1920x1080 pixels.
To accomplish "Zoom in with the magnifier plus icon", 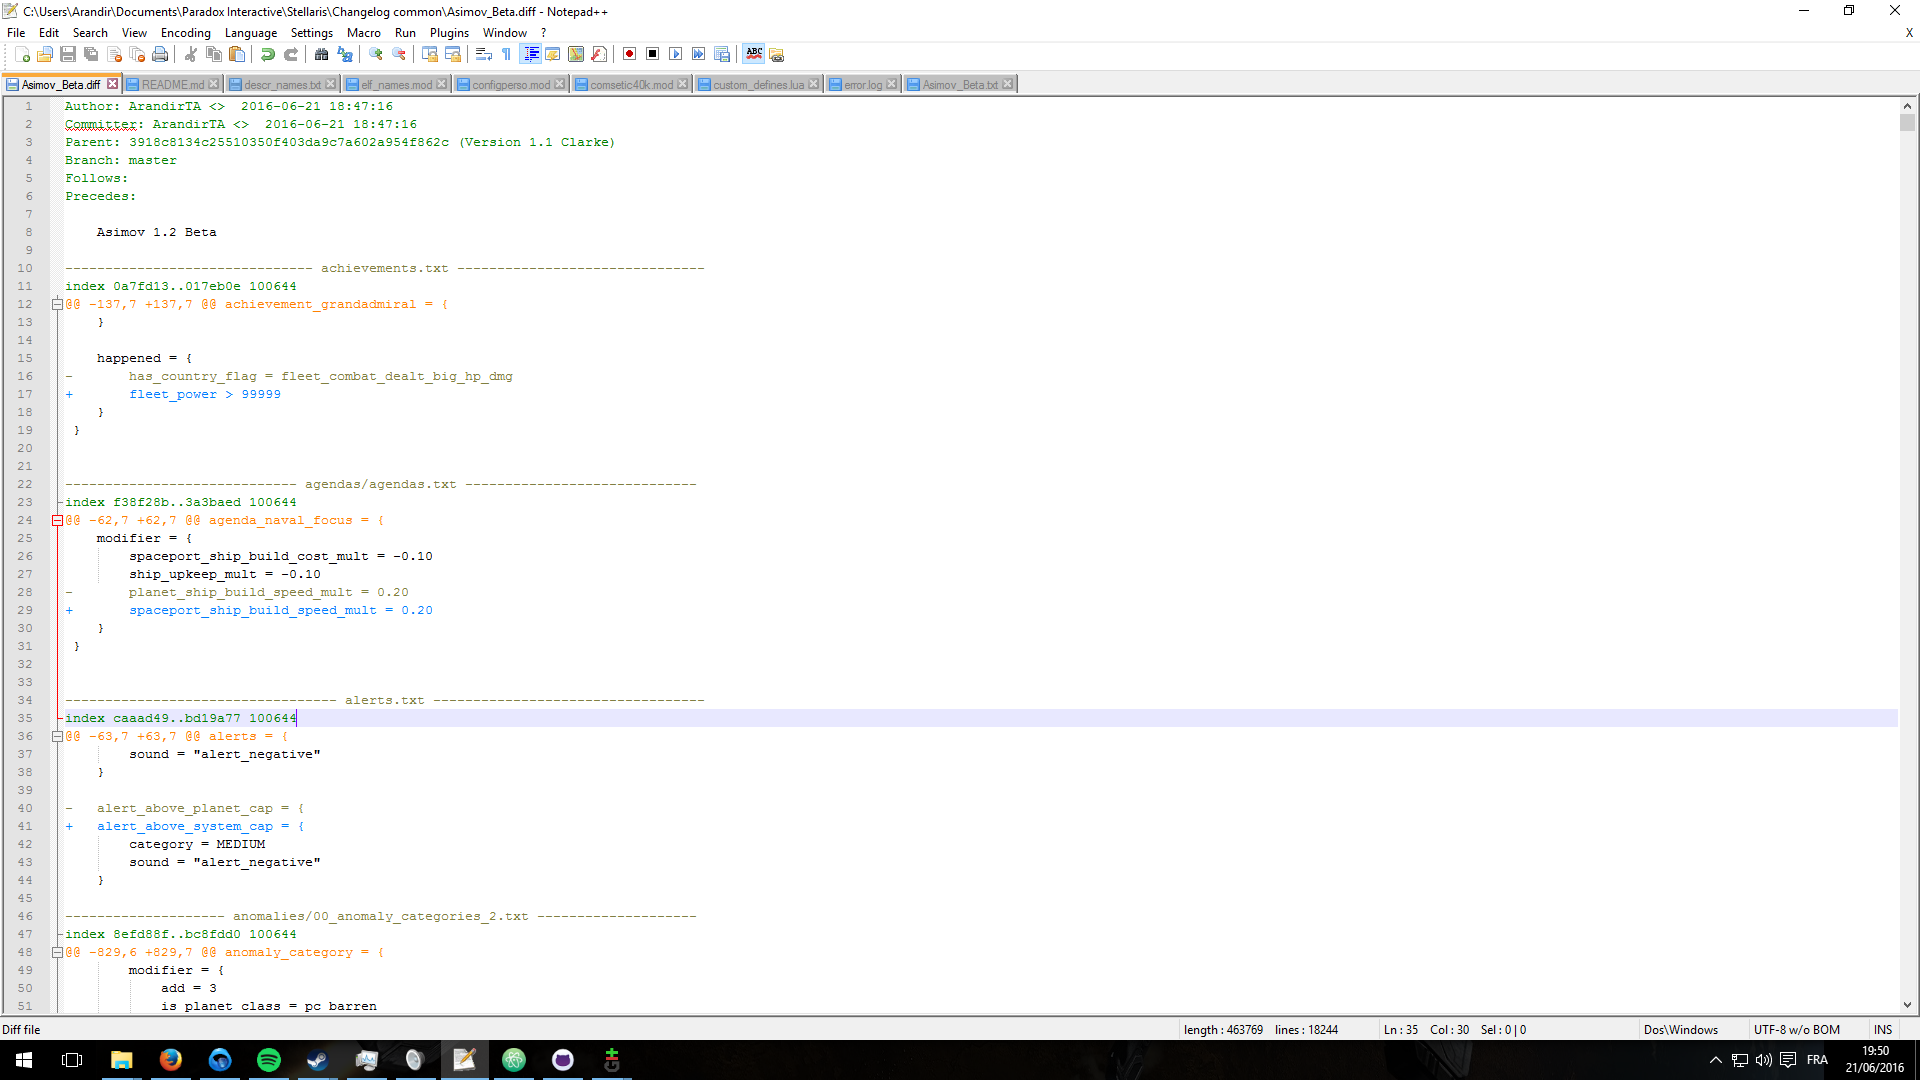I will tap(375, 54).
